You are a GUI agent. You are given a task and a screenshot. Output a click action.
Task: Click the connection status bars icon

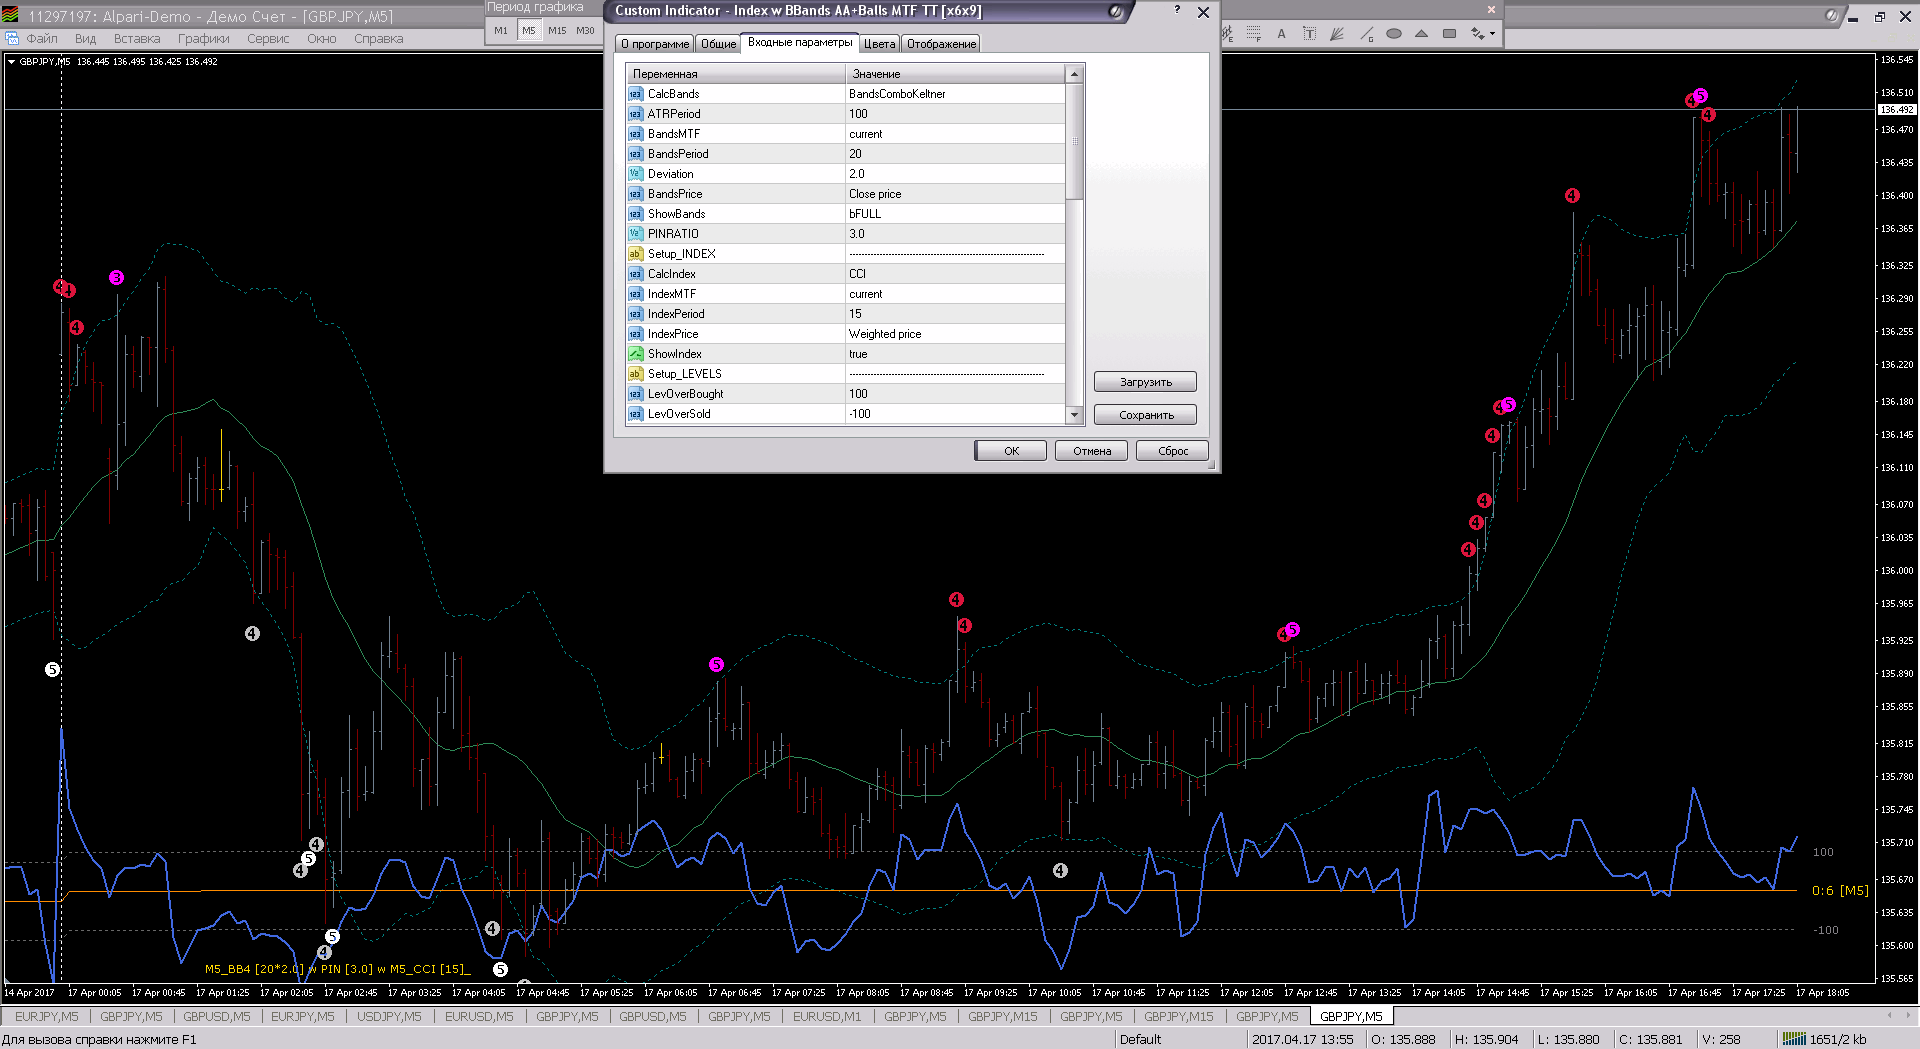tap(1794, 1039)
